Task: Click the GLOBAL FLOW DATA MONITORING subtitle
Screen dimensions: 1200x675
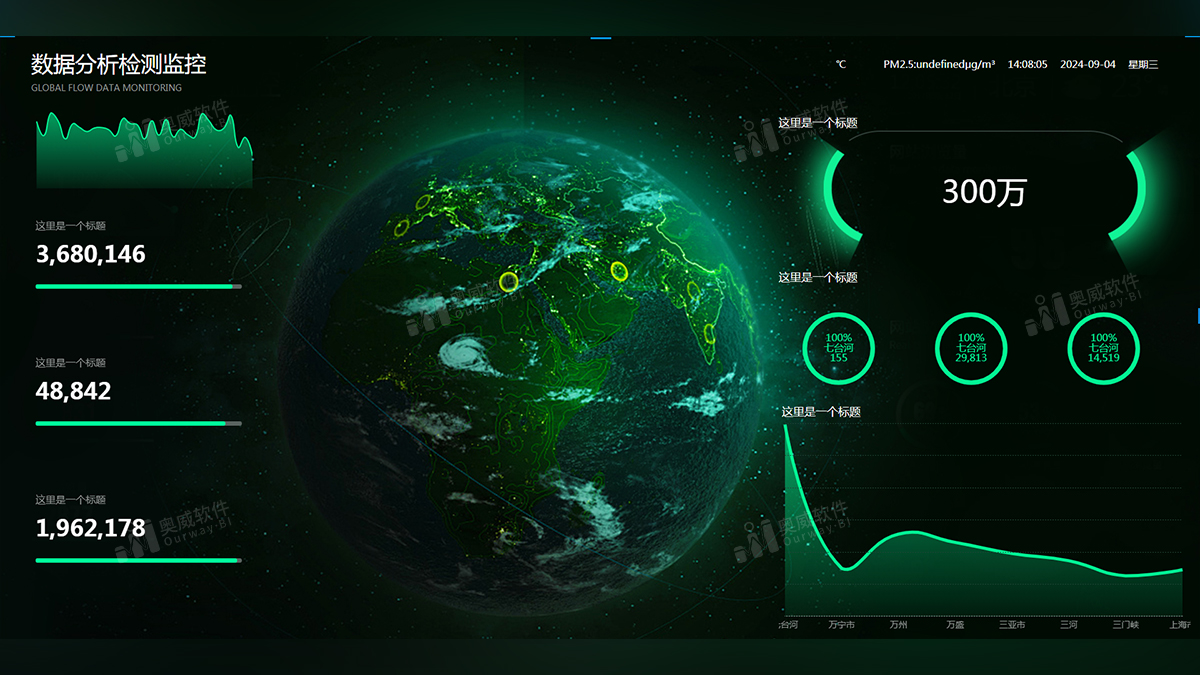Action: [x=106, y=88]
